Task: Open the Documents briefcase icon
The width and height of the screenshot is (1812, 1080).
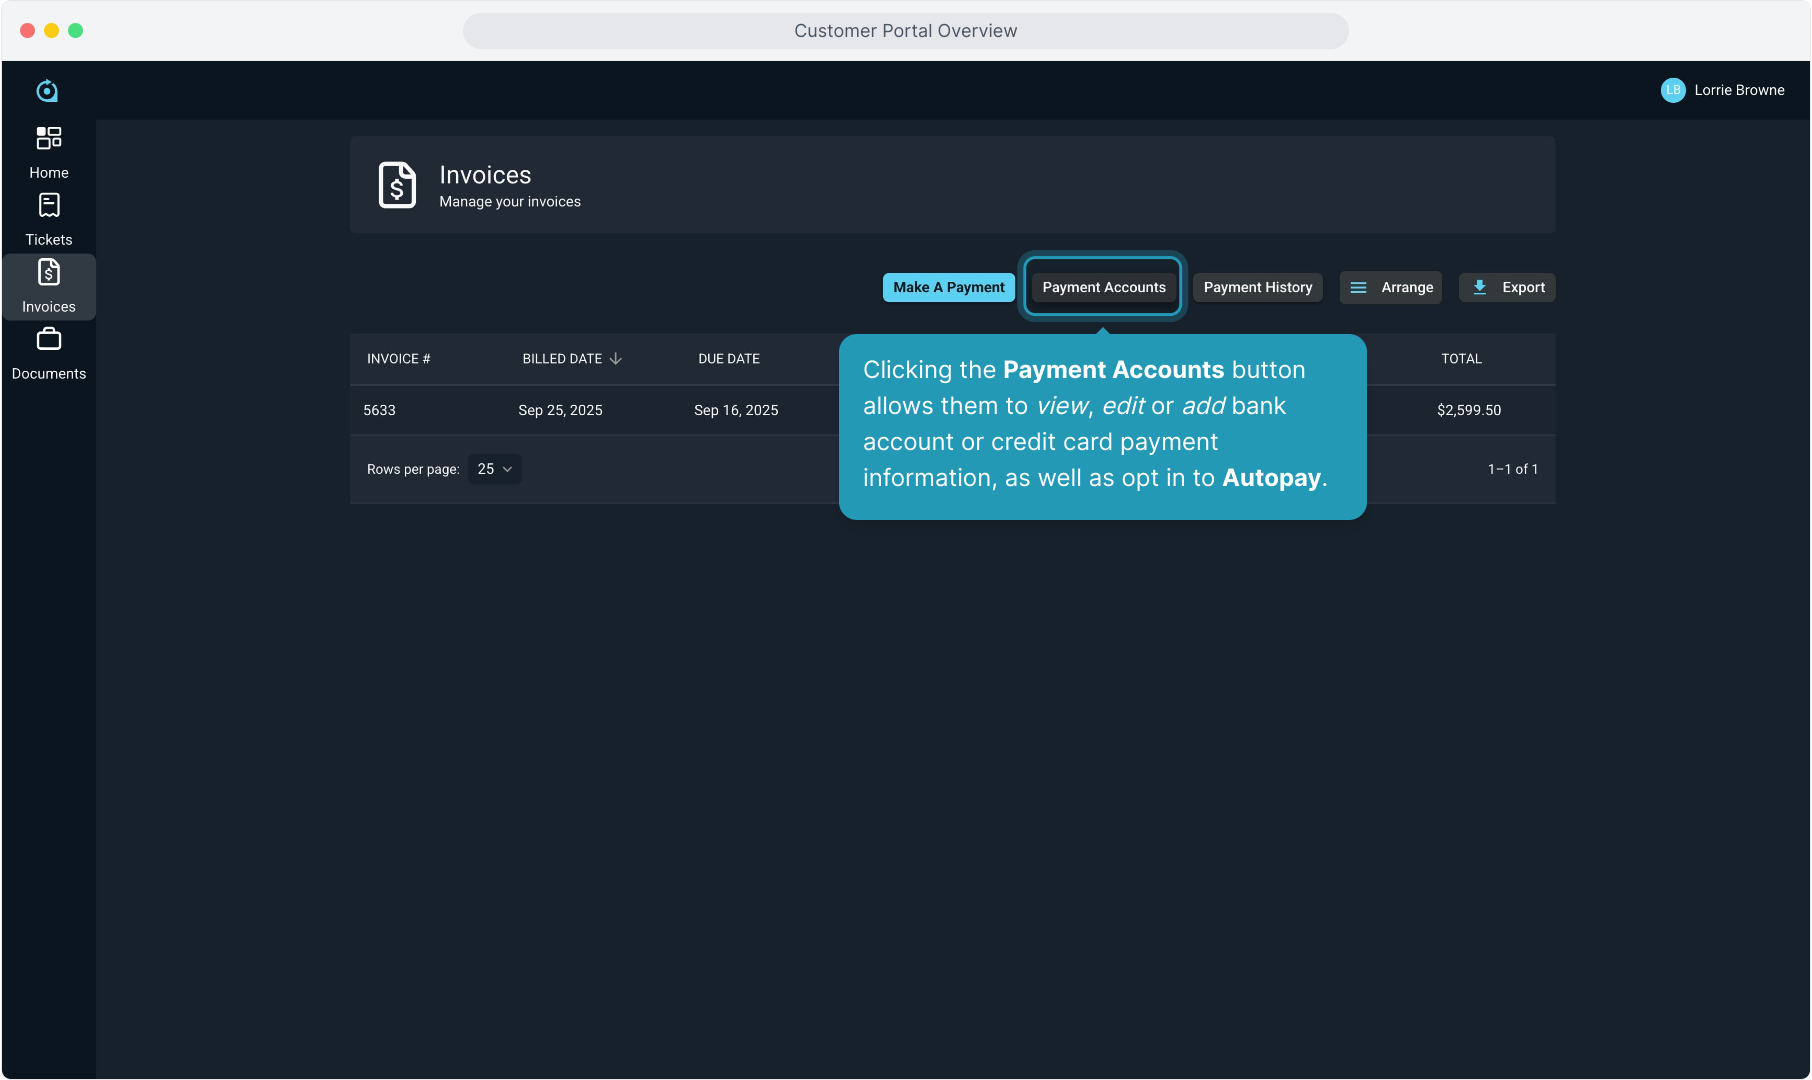Action: pyautogui.click(x=48, y=340)
